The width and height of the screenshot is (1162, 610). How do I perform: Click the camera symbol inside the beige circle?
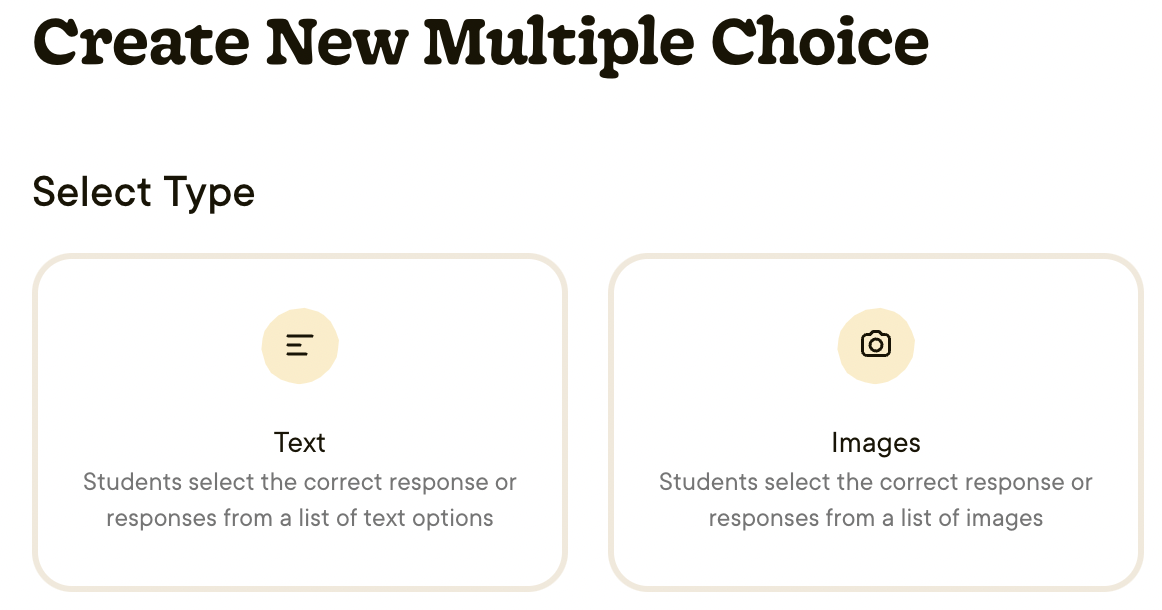click(875, 344)
